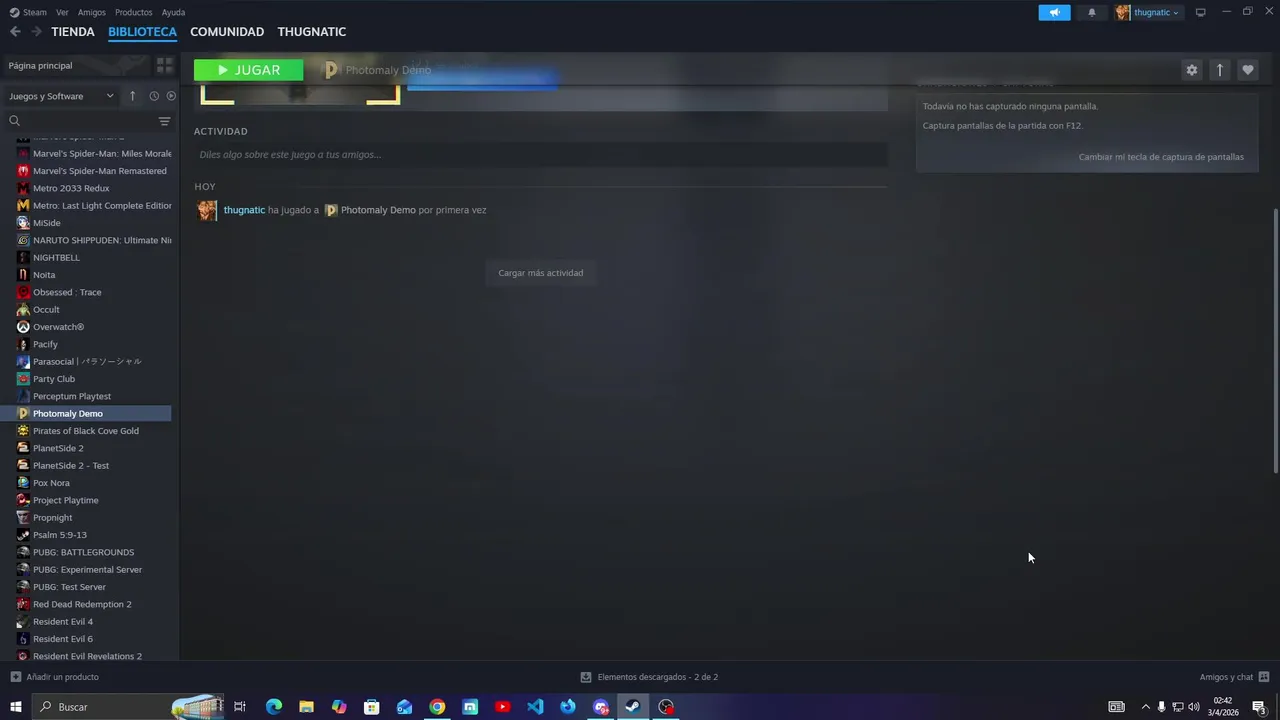Open the COMUNIDAD tab
This screenshot has width=1280, height=720.
click(227, 32)
